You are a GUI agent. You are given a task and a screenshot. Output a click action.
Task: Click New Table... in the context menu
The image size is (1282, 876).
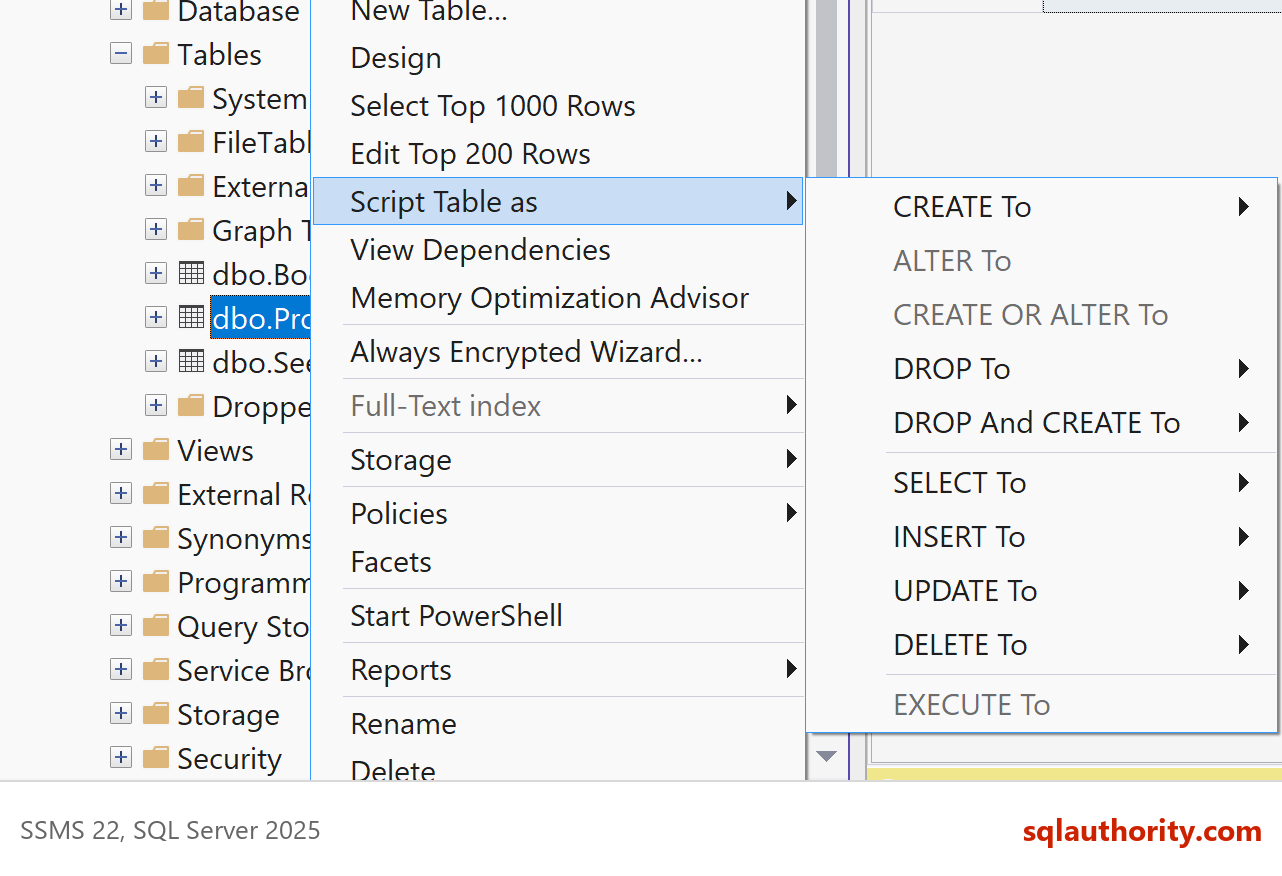558,14
